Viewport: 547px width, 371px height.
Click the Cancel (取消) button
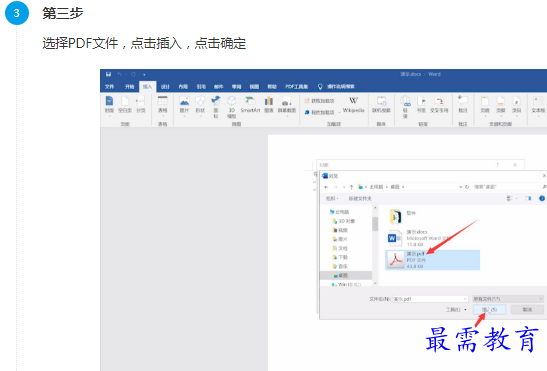tap(527, 310)
